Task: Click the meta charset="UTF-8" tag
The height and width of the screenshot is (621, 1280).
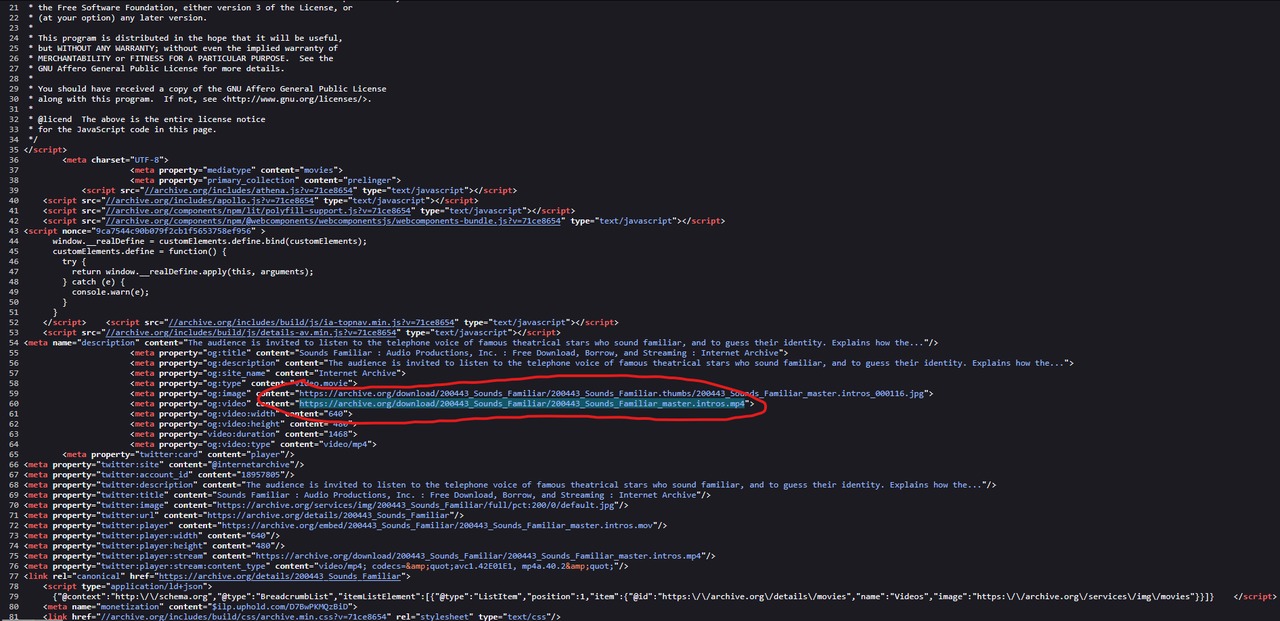Action: (x=115, y=160)
